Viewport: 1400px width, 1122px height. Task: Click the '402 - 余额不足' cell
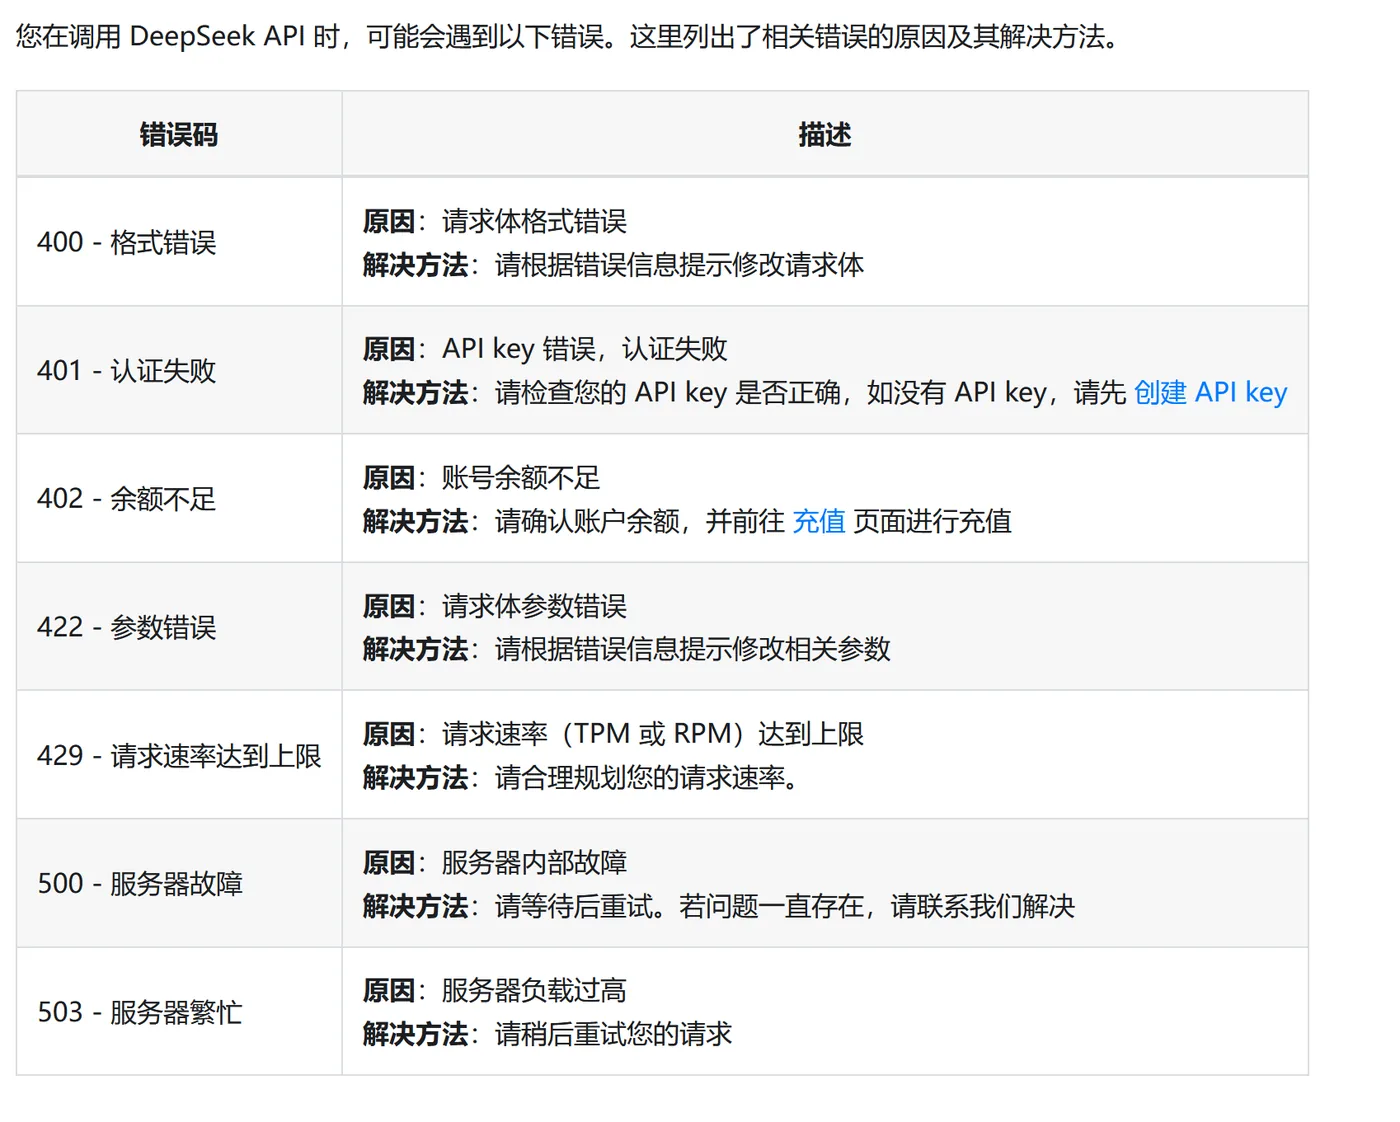click(179, 498)
